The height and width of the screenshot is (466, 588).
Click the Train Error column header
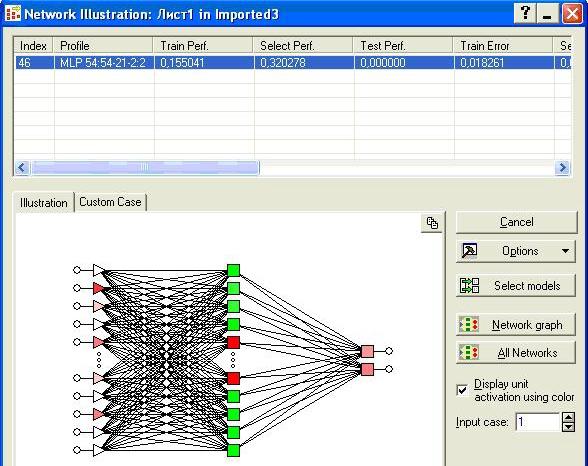click(x=503, y=46)
